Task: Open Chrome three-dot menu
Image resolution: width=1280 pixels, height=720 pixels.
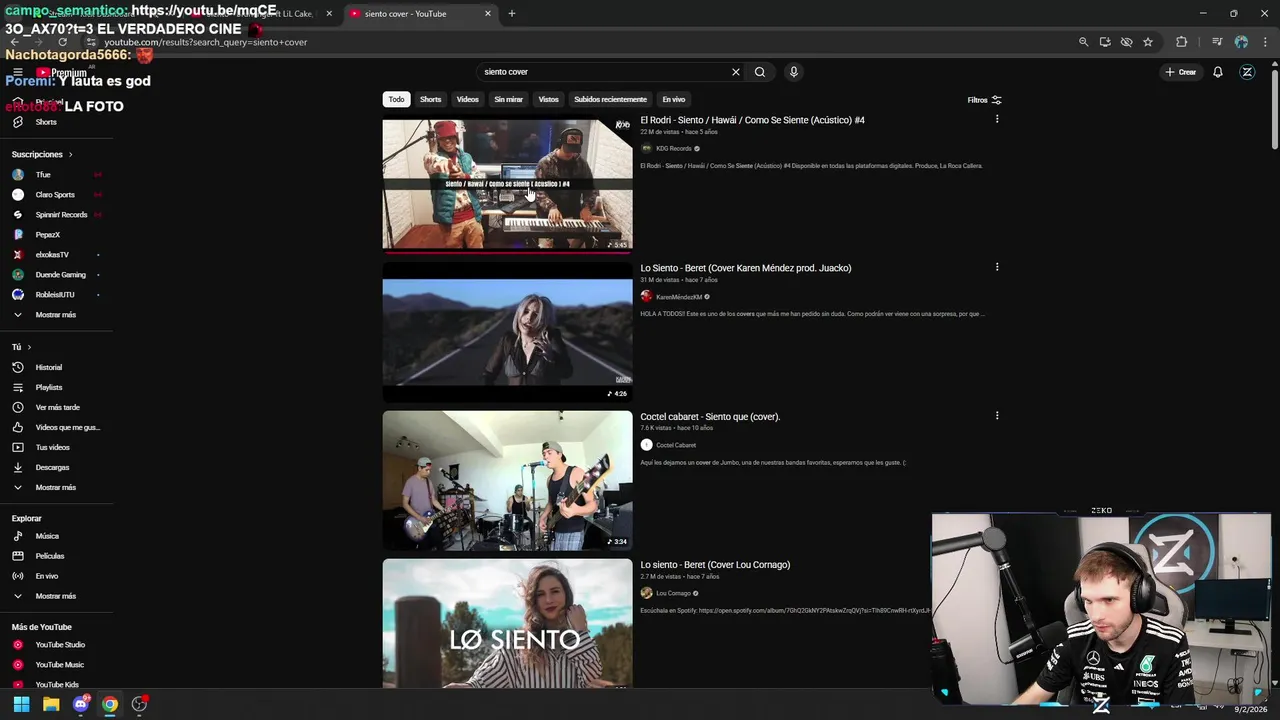Action: (1265, 42)
